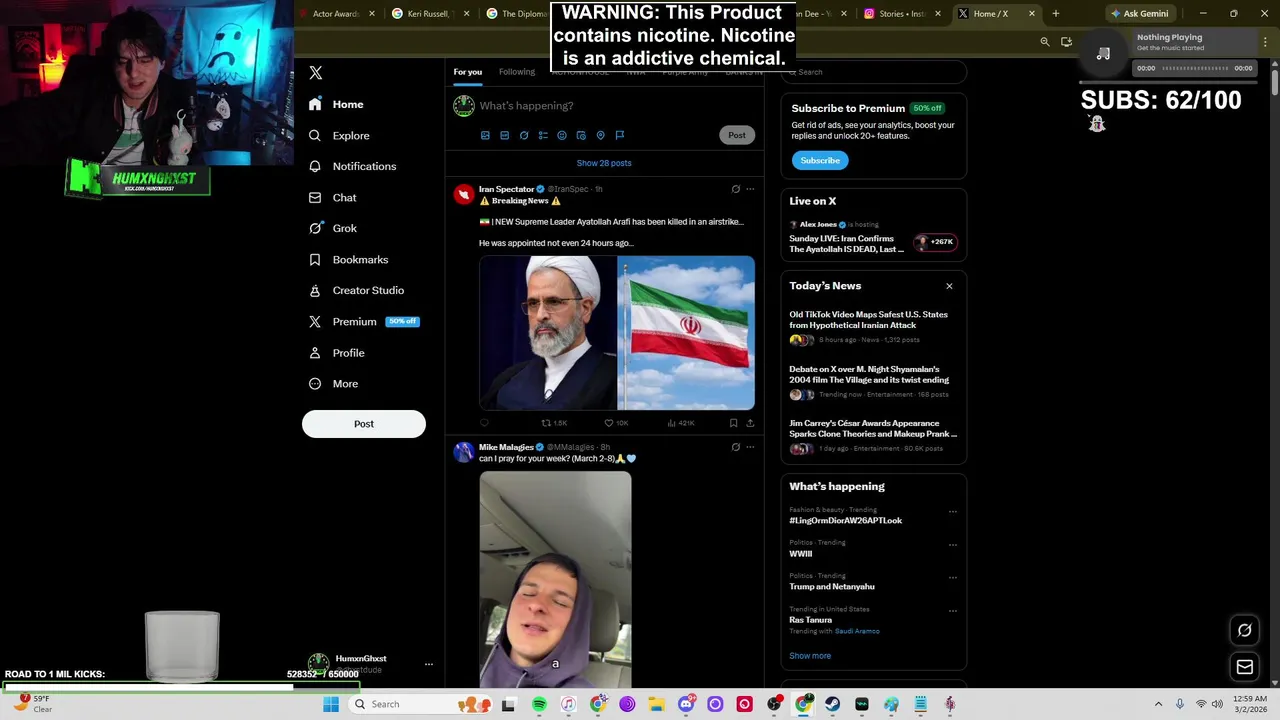Open the Windows Start menu

[331, 704]
